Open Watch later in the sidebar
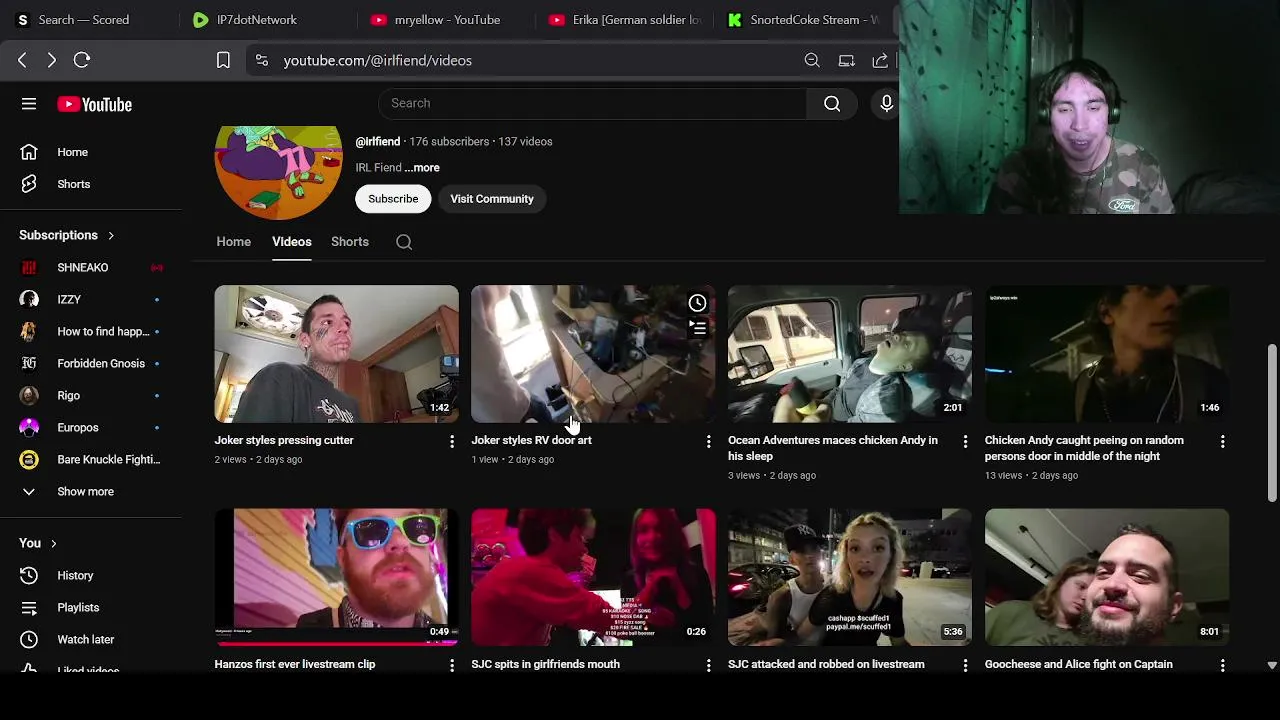Screen dimensions: 1280x720 tap(85, 639)
